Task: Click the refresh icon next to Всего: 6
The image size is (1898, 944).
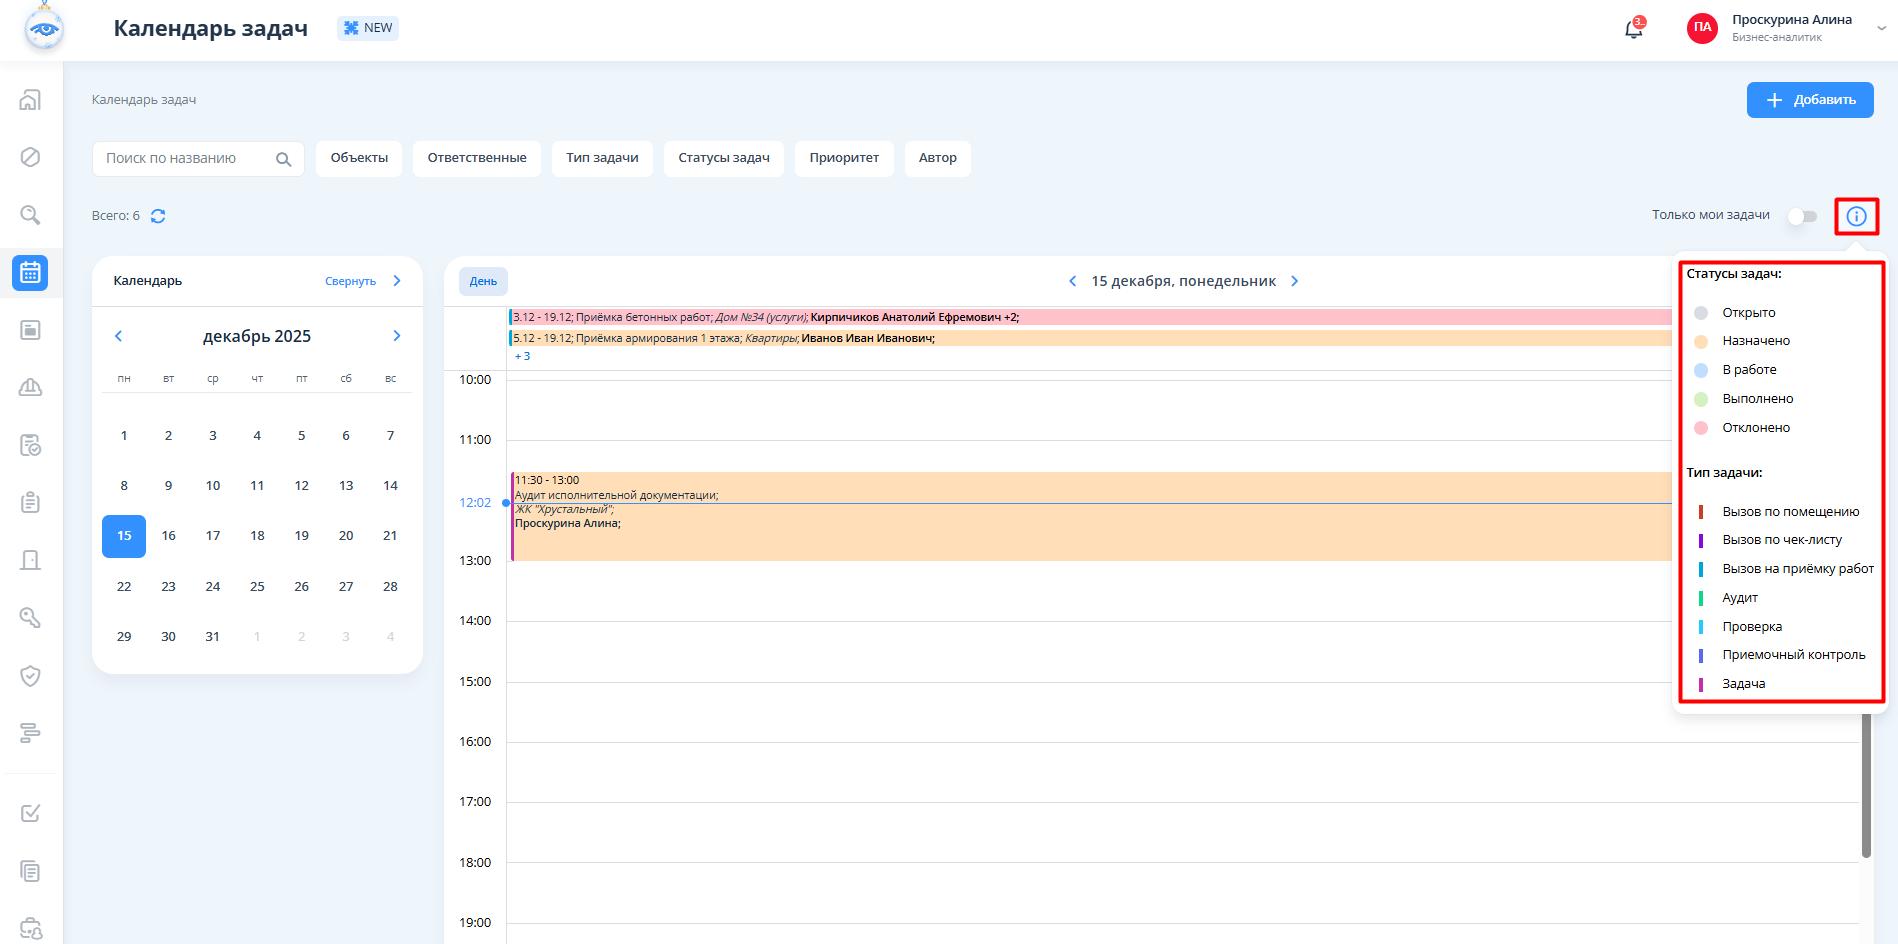Action: [158, 216]
